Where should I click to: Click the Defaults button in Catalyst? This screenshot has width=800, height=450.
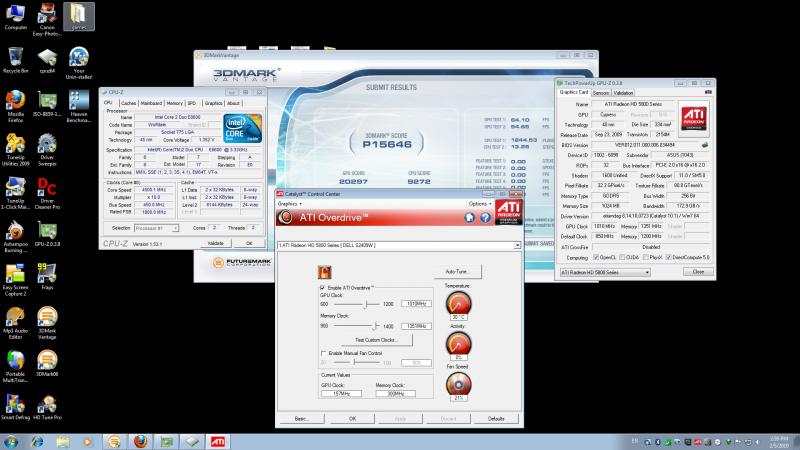[496, 419]
